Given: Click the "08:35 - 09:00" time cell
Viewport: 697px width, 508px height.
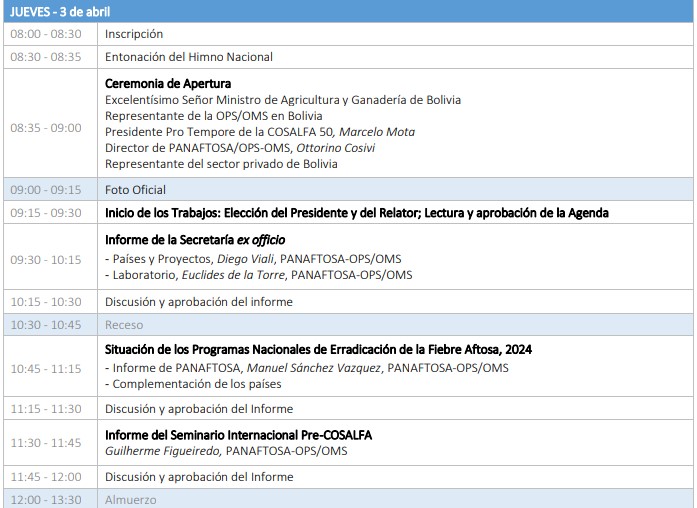Looking at the screenshot, I should point(46,128).
